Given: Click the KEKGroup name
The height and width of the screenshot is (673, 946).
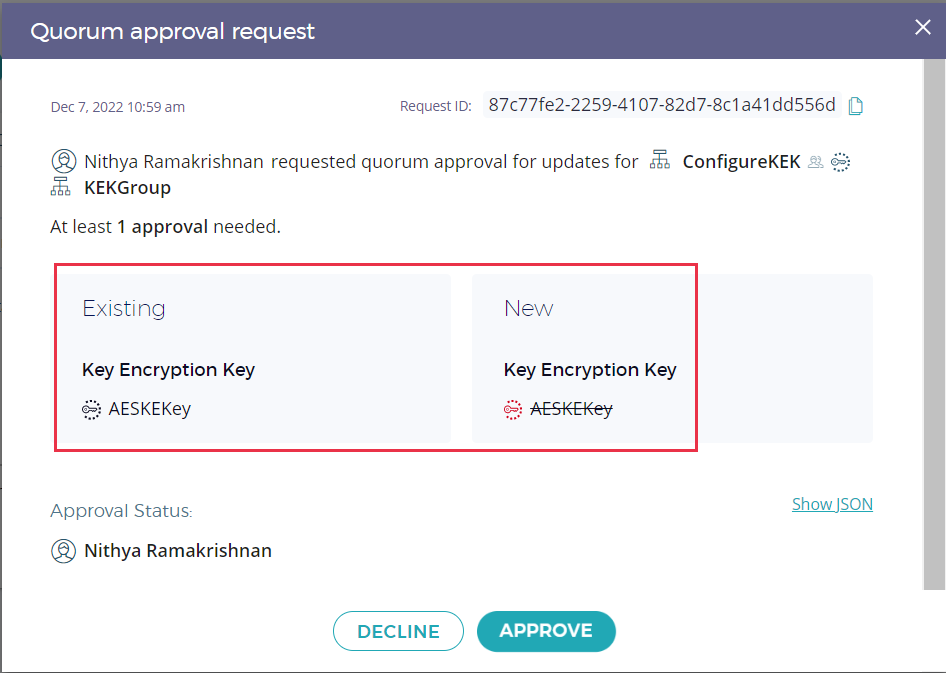Looking at the screenshot, I should (127, 187).
